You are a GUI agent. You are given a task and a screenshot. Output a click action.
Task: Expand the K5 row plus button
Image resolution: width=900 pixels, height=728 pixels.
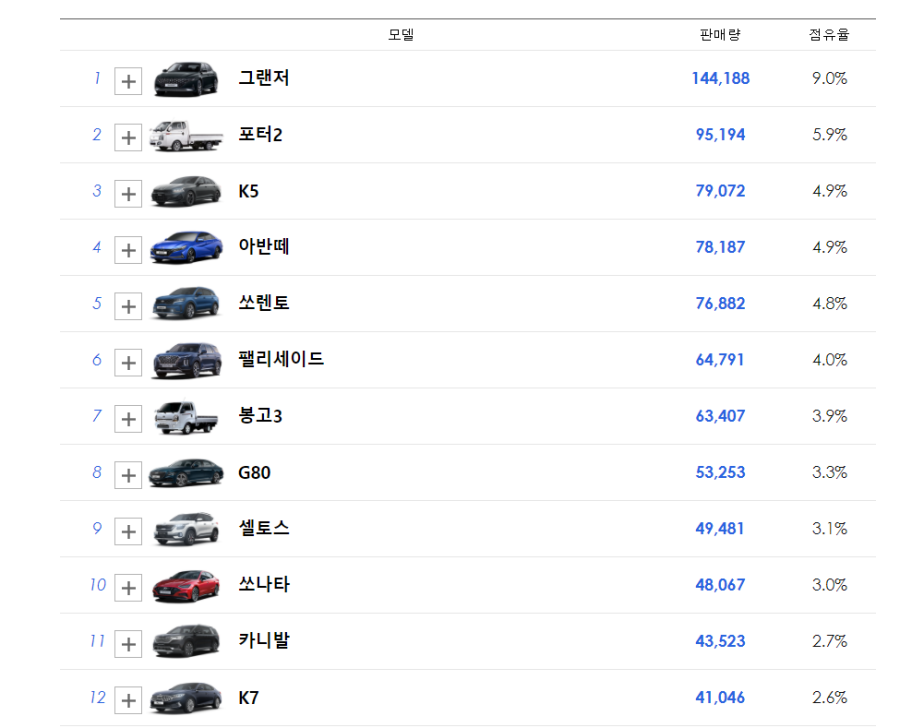tap(128, 193)
